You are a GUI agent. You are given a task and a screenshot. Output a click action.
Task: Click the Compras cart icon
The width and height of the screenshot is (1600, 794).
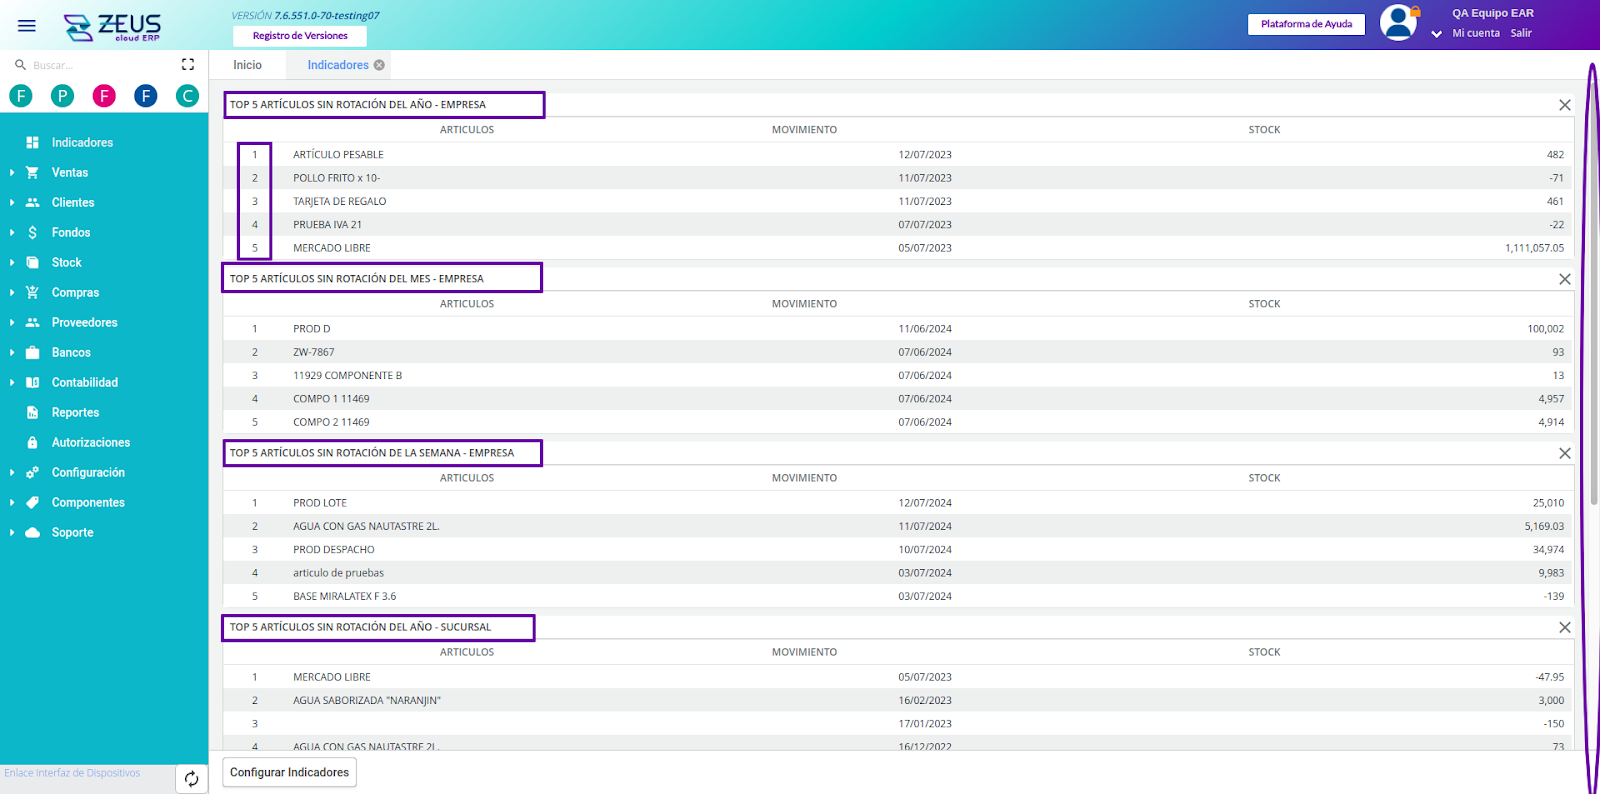coord(32,292)
